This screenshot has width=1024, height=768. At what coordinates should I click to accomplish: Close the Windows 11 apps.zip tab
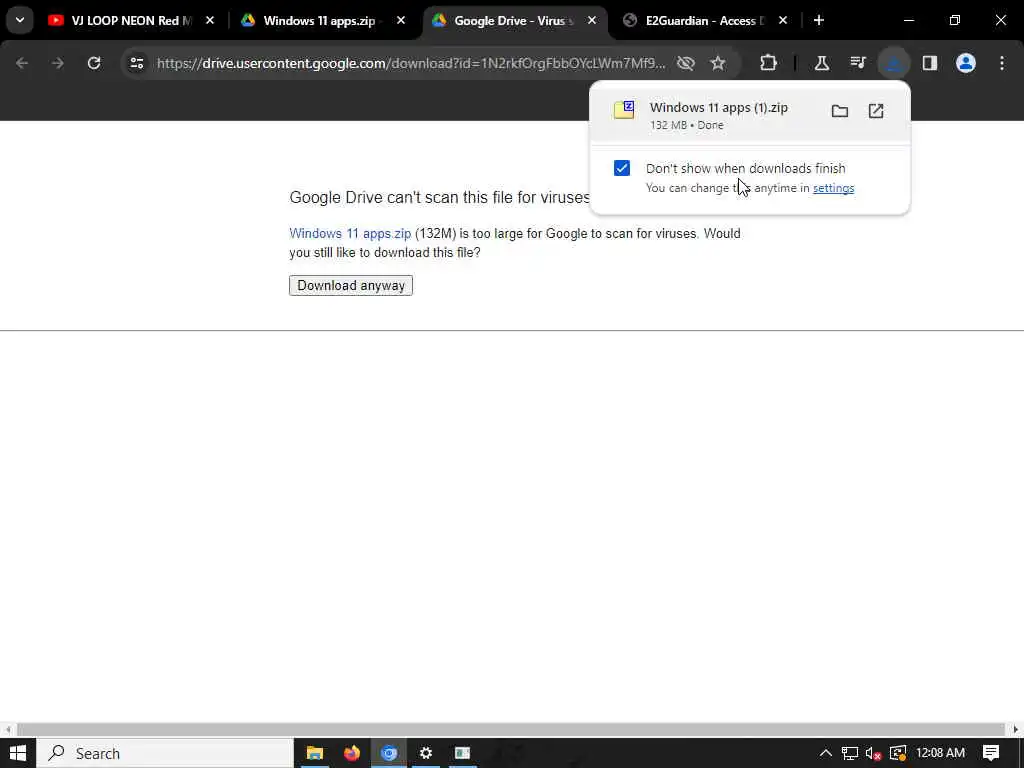tap(401, 21)
